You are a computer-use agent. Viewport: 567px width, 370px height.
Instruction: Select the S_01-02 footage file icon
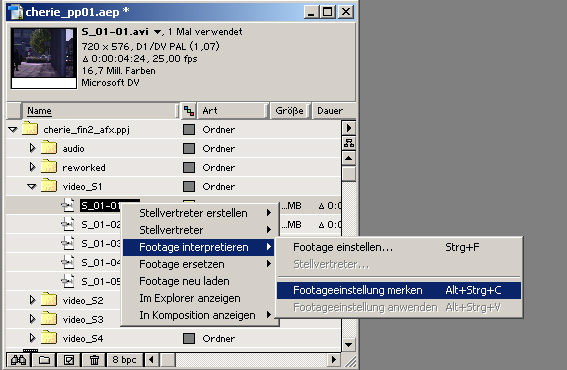[68, 225]
